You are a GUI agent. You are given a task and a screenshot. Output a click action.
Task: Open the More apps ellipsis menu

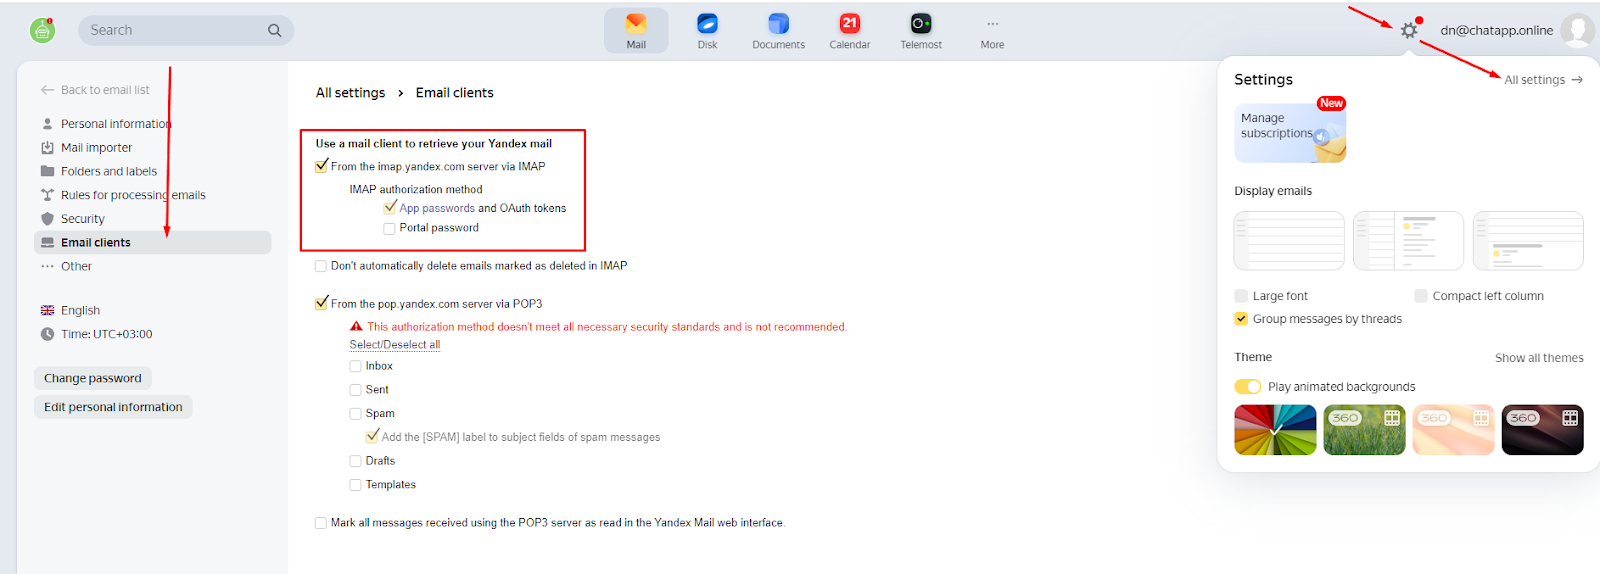click(x=992, y=30)
